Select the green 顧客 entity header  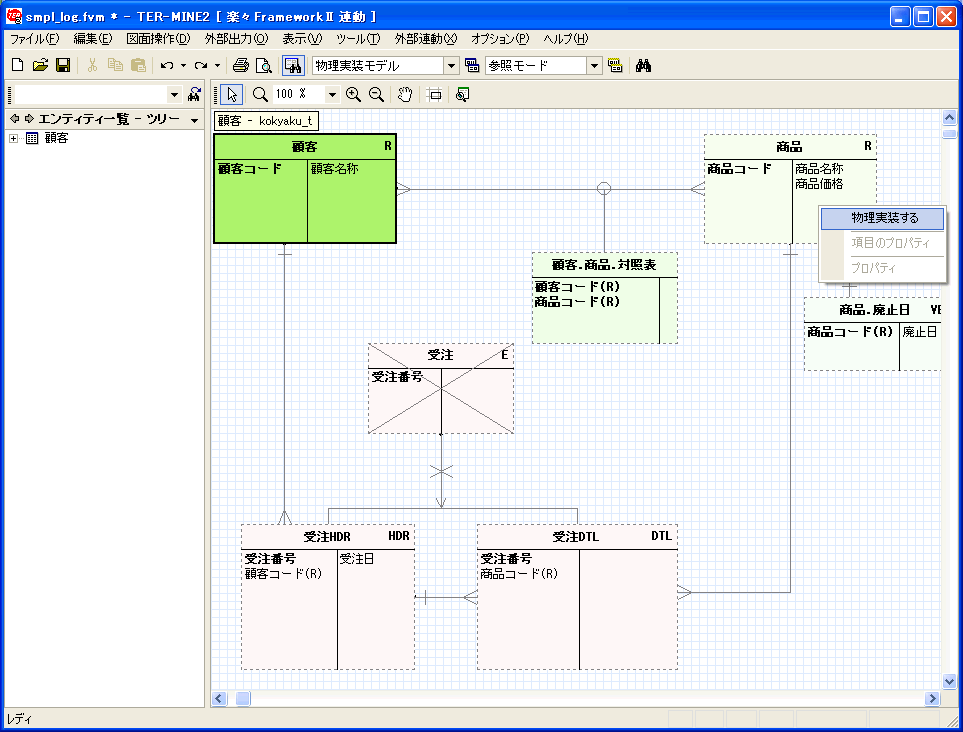click(305, 147)
